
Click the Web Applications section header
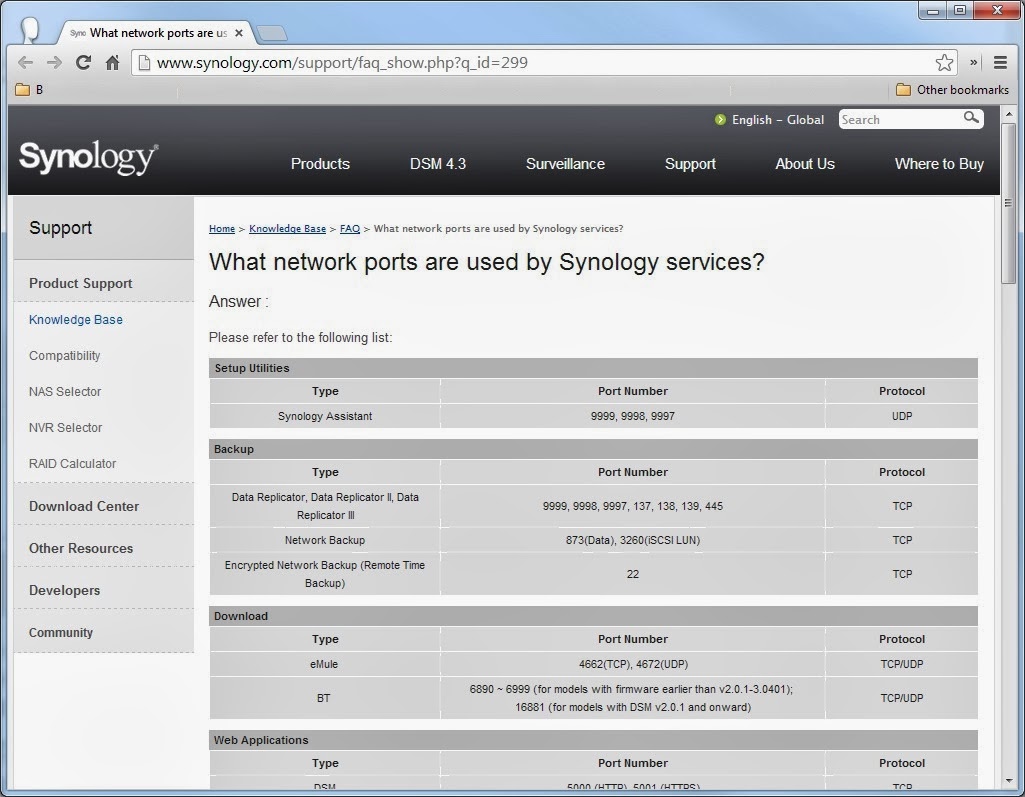point(594,740)
